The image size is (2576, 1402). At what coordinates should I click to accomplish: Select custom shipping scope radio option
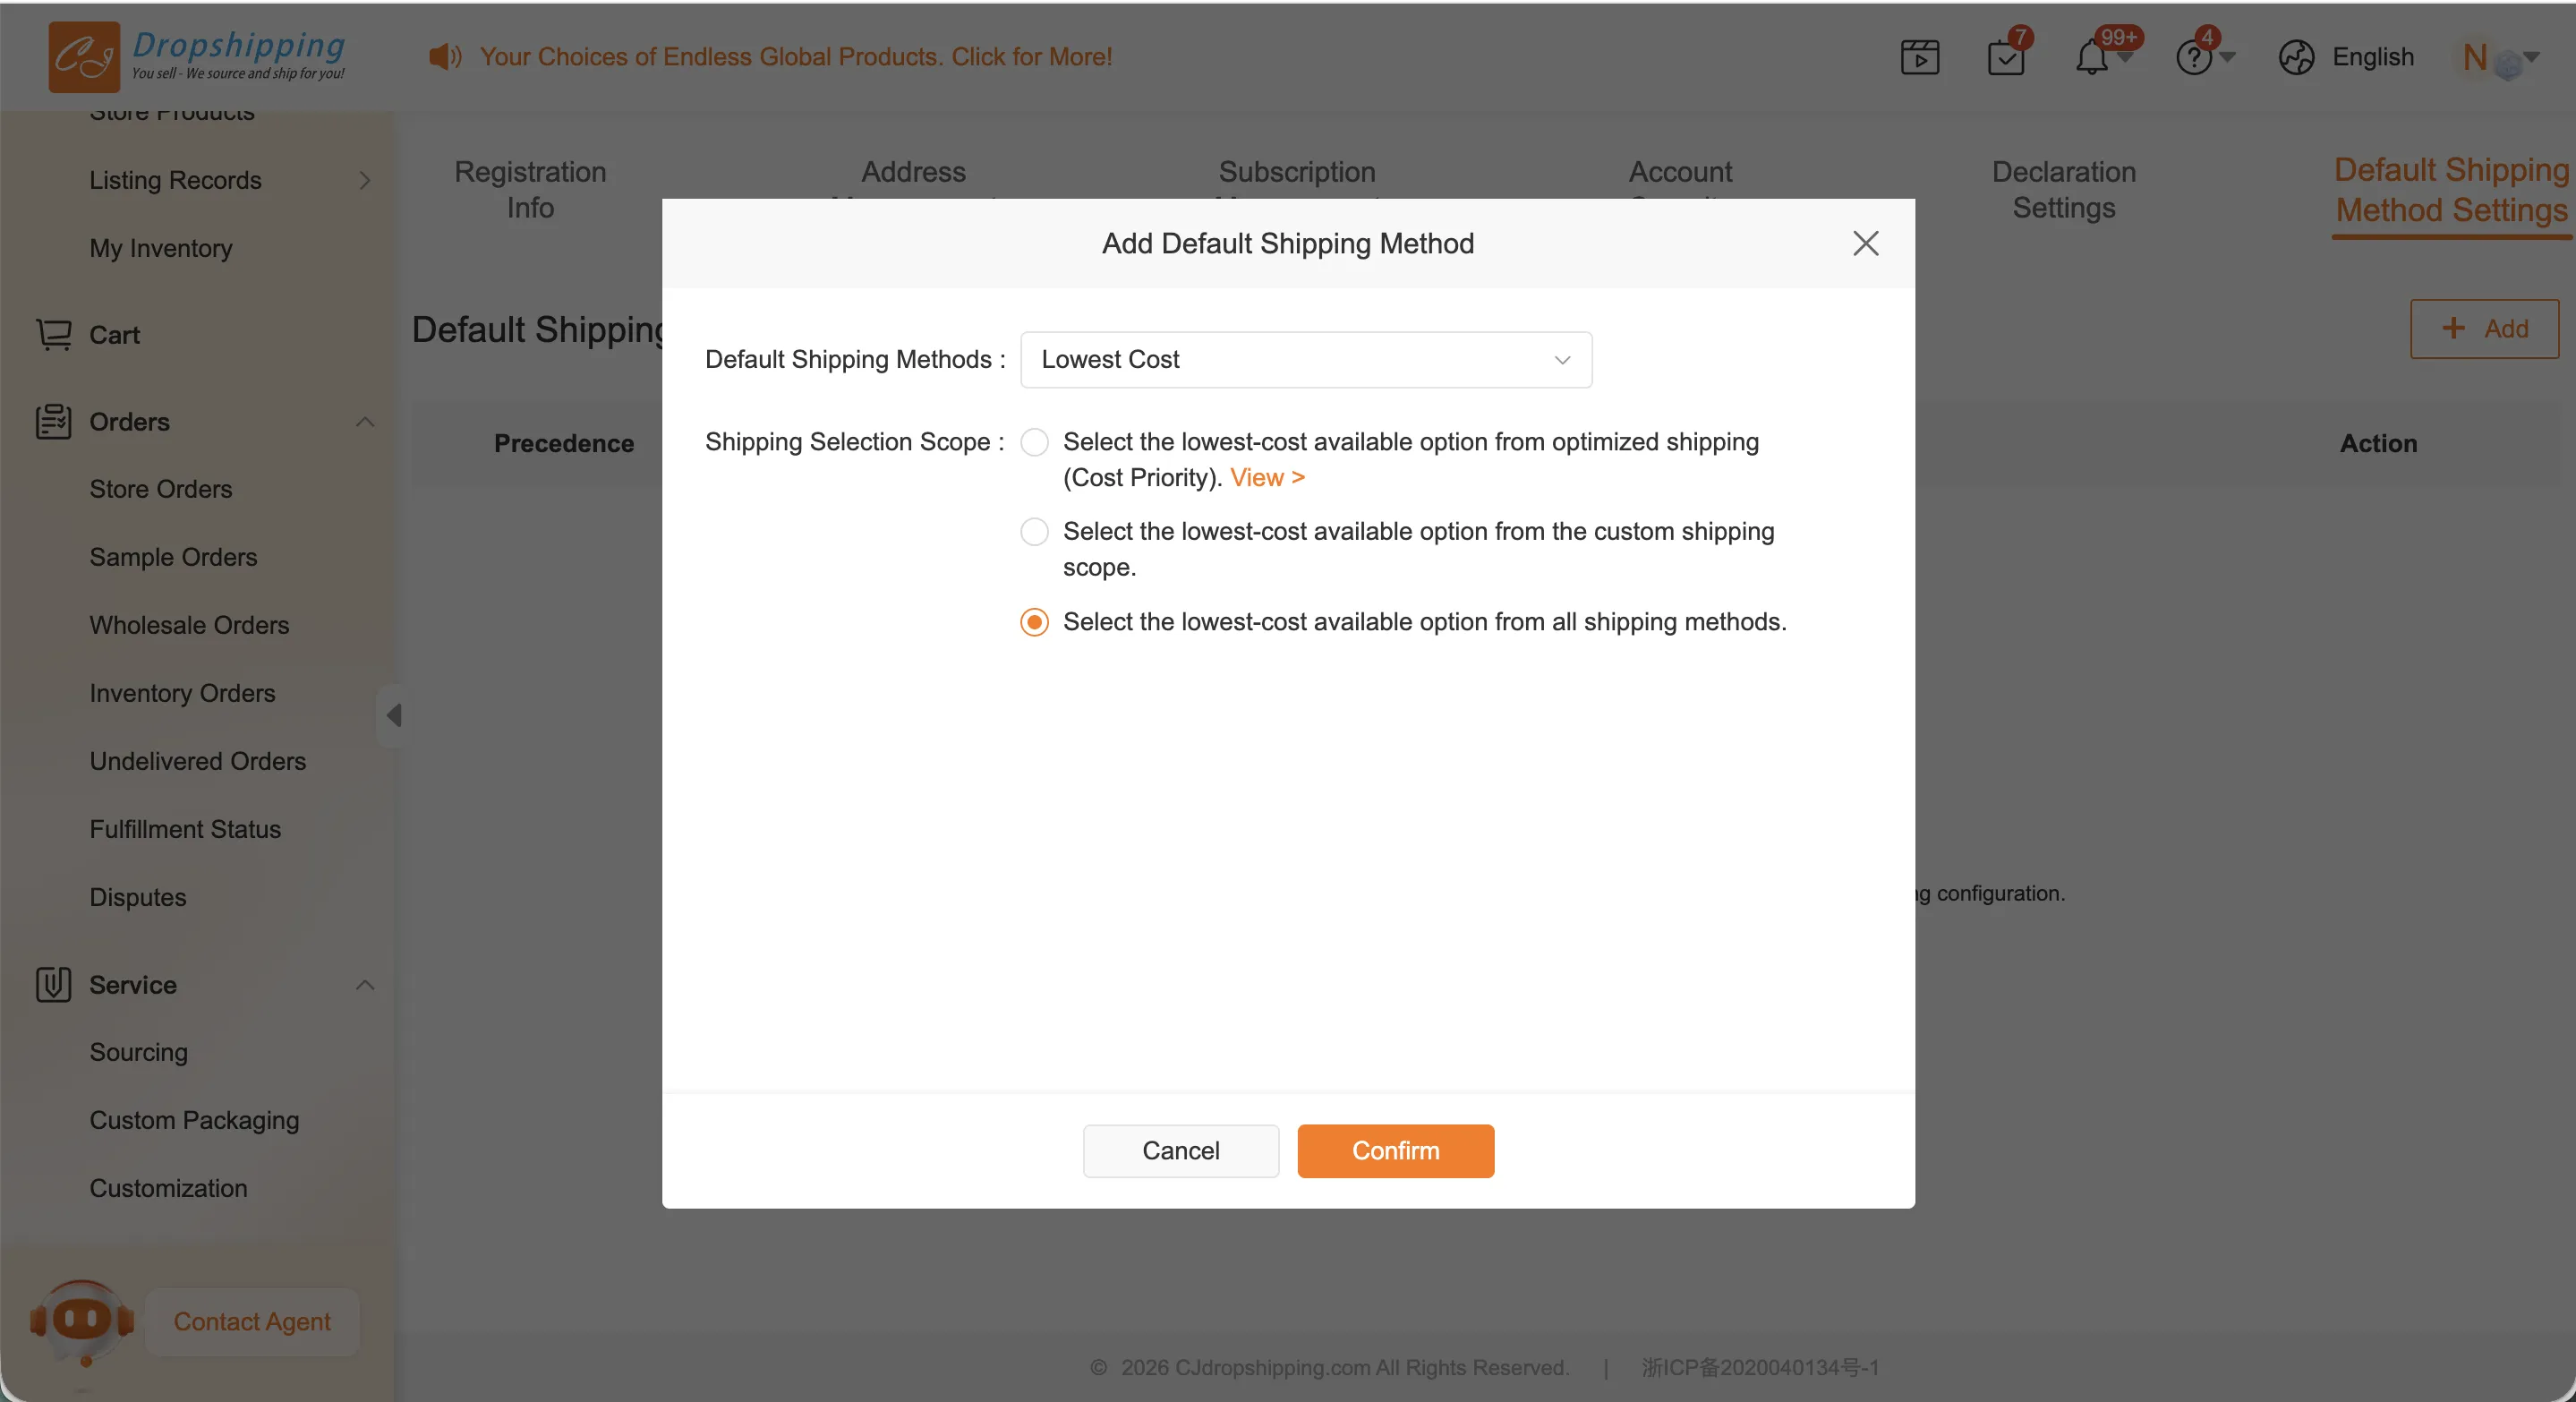1034,531
